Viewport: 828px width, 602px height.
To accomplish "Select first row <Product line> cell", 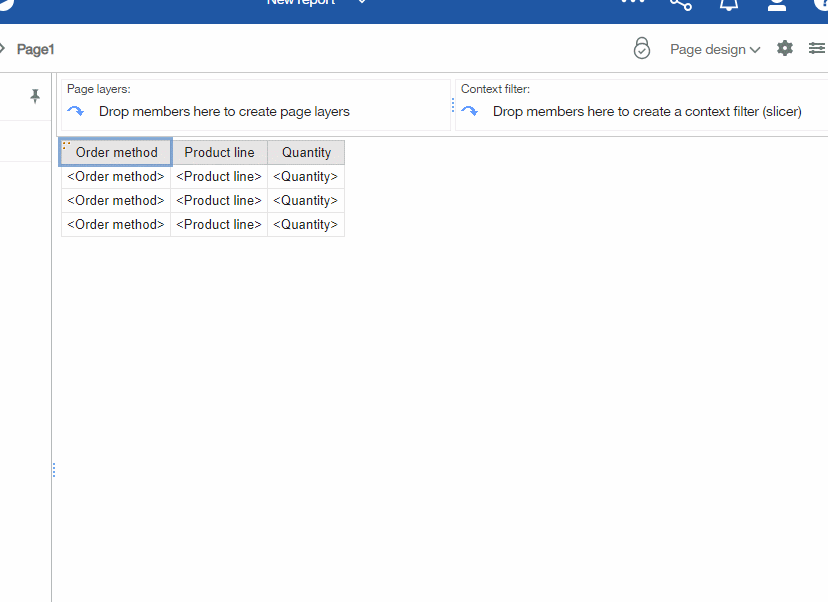I will [219, 176].
